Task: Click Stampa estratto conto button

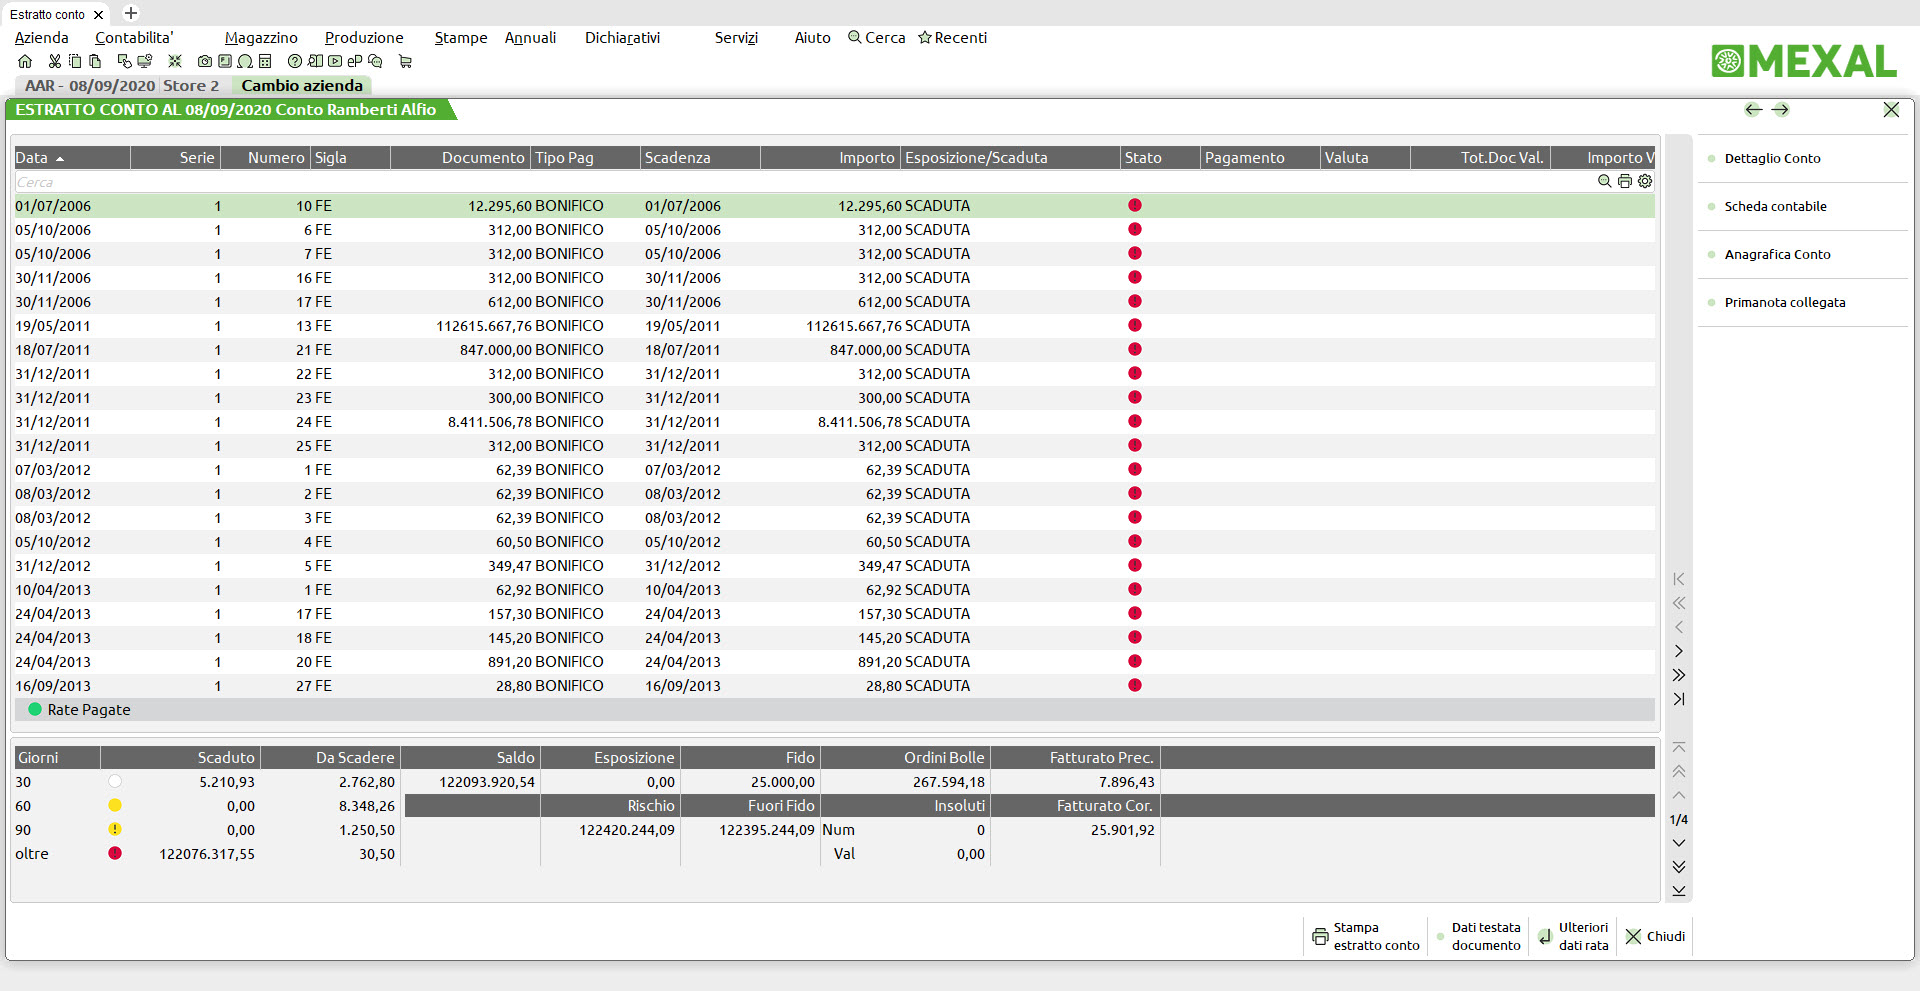Action: coord(1366,936)
